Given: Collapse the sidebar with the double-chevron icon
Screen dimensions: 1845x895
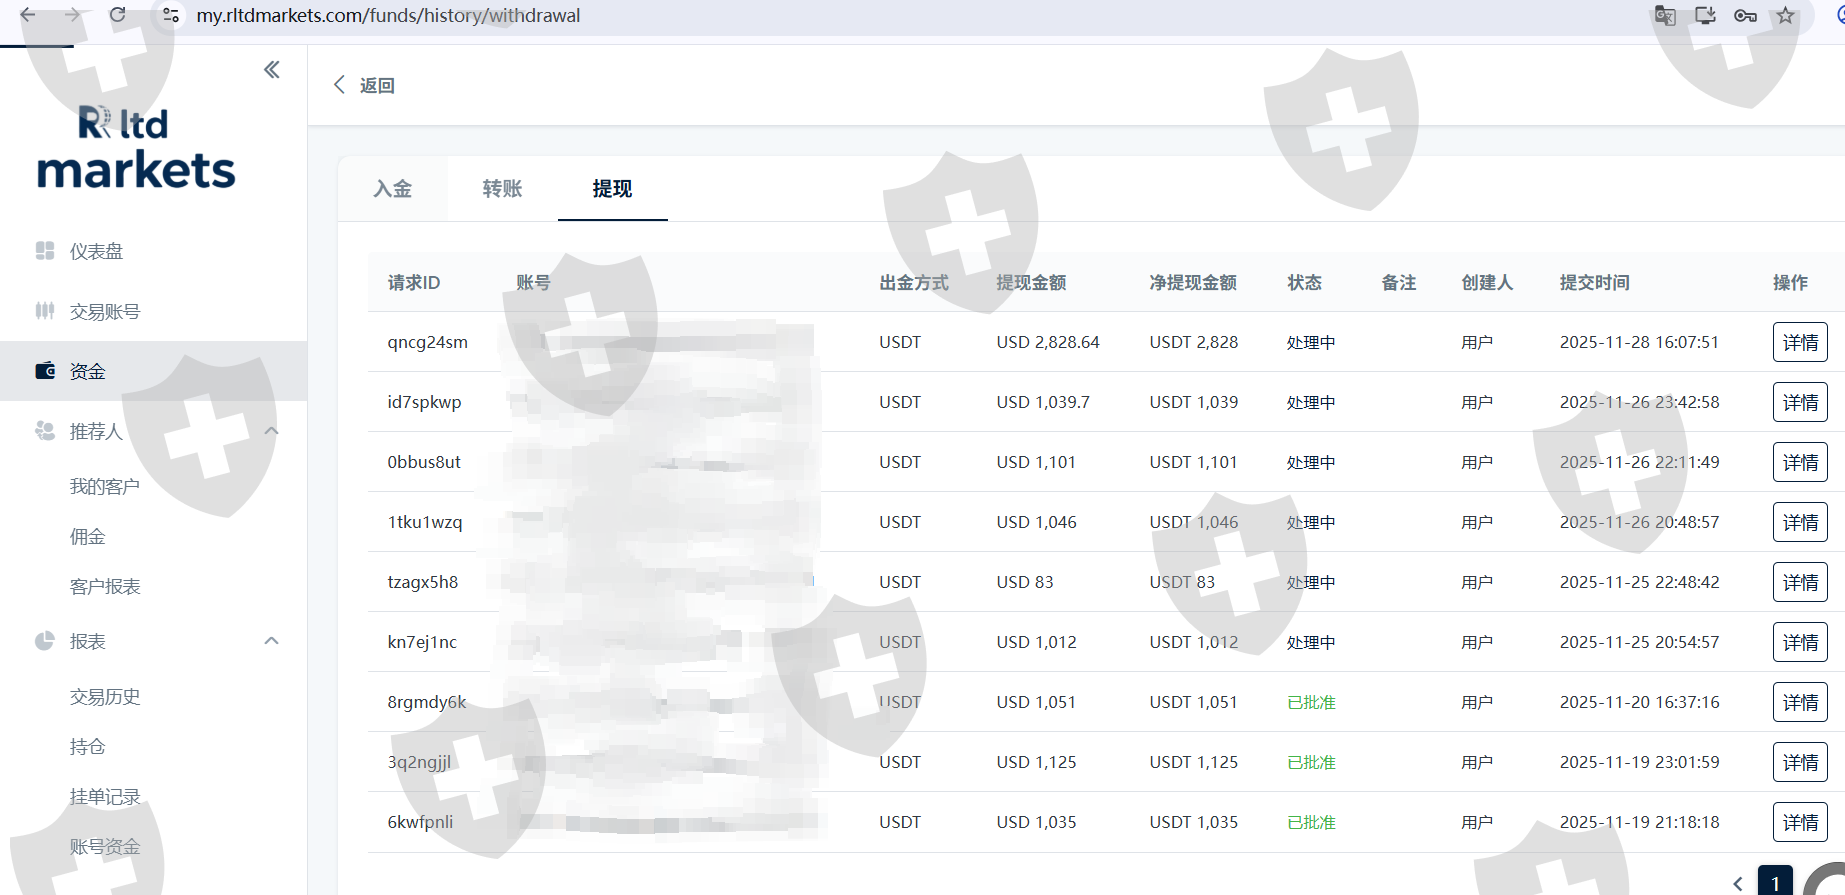Looking at the screenshot, I should [x=271, y=69].
